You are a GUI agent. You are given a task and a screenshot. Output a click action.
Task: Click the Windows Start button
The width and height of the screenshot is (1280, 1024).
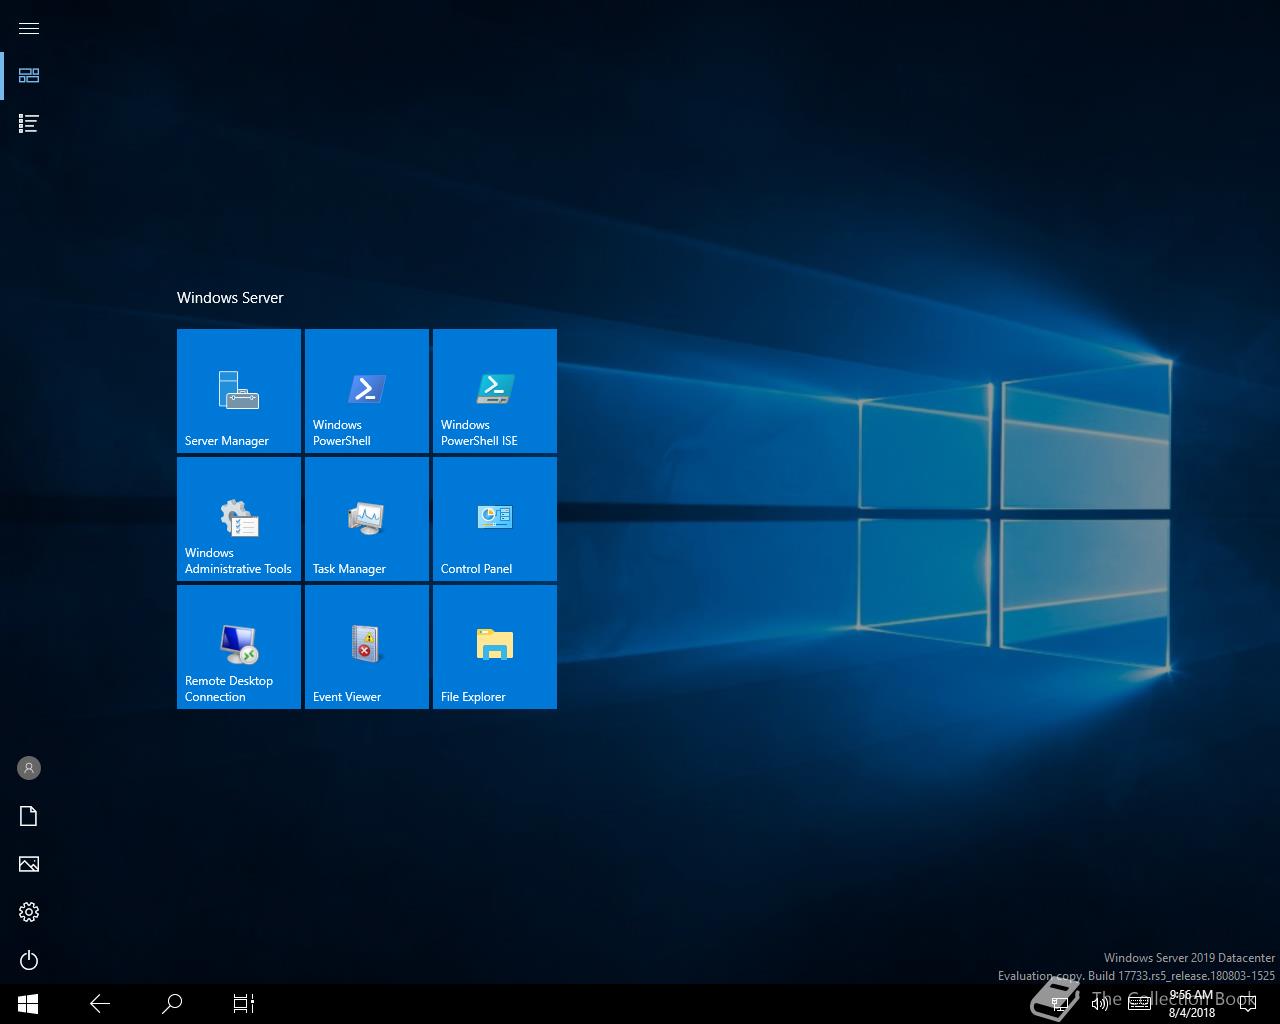click(28, 1003)
